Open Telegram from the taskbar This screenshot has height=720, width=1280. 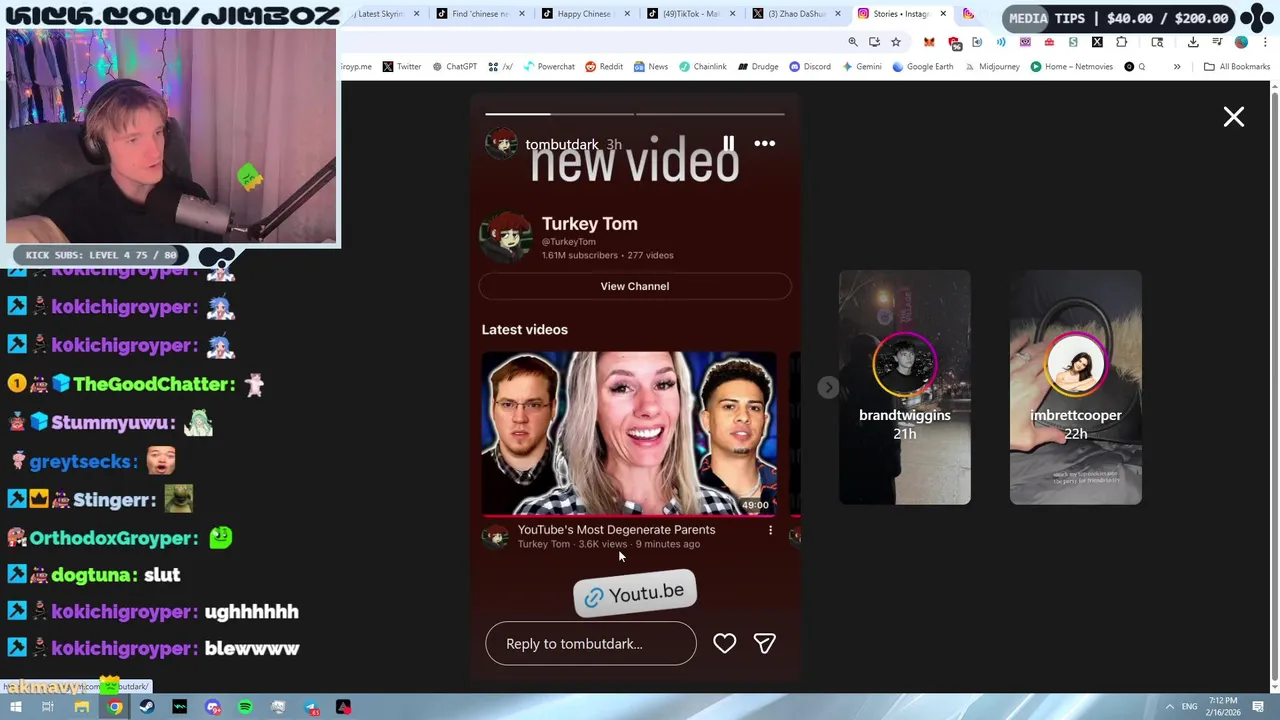pyautogui.click(x=311, y=707)
